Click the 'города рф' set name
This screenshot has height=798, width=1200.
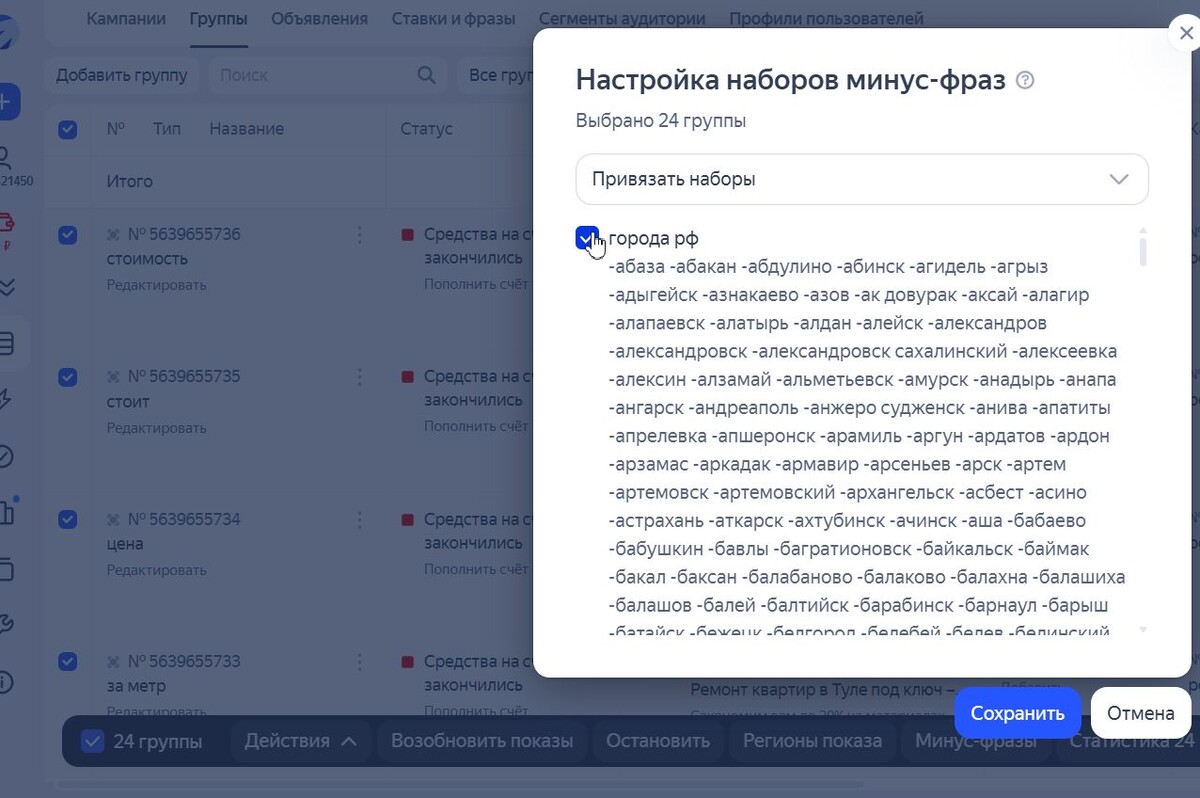[x=653, y=238]
